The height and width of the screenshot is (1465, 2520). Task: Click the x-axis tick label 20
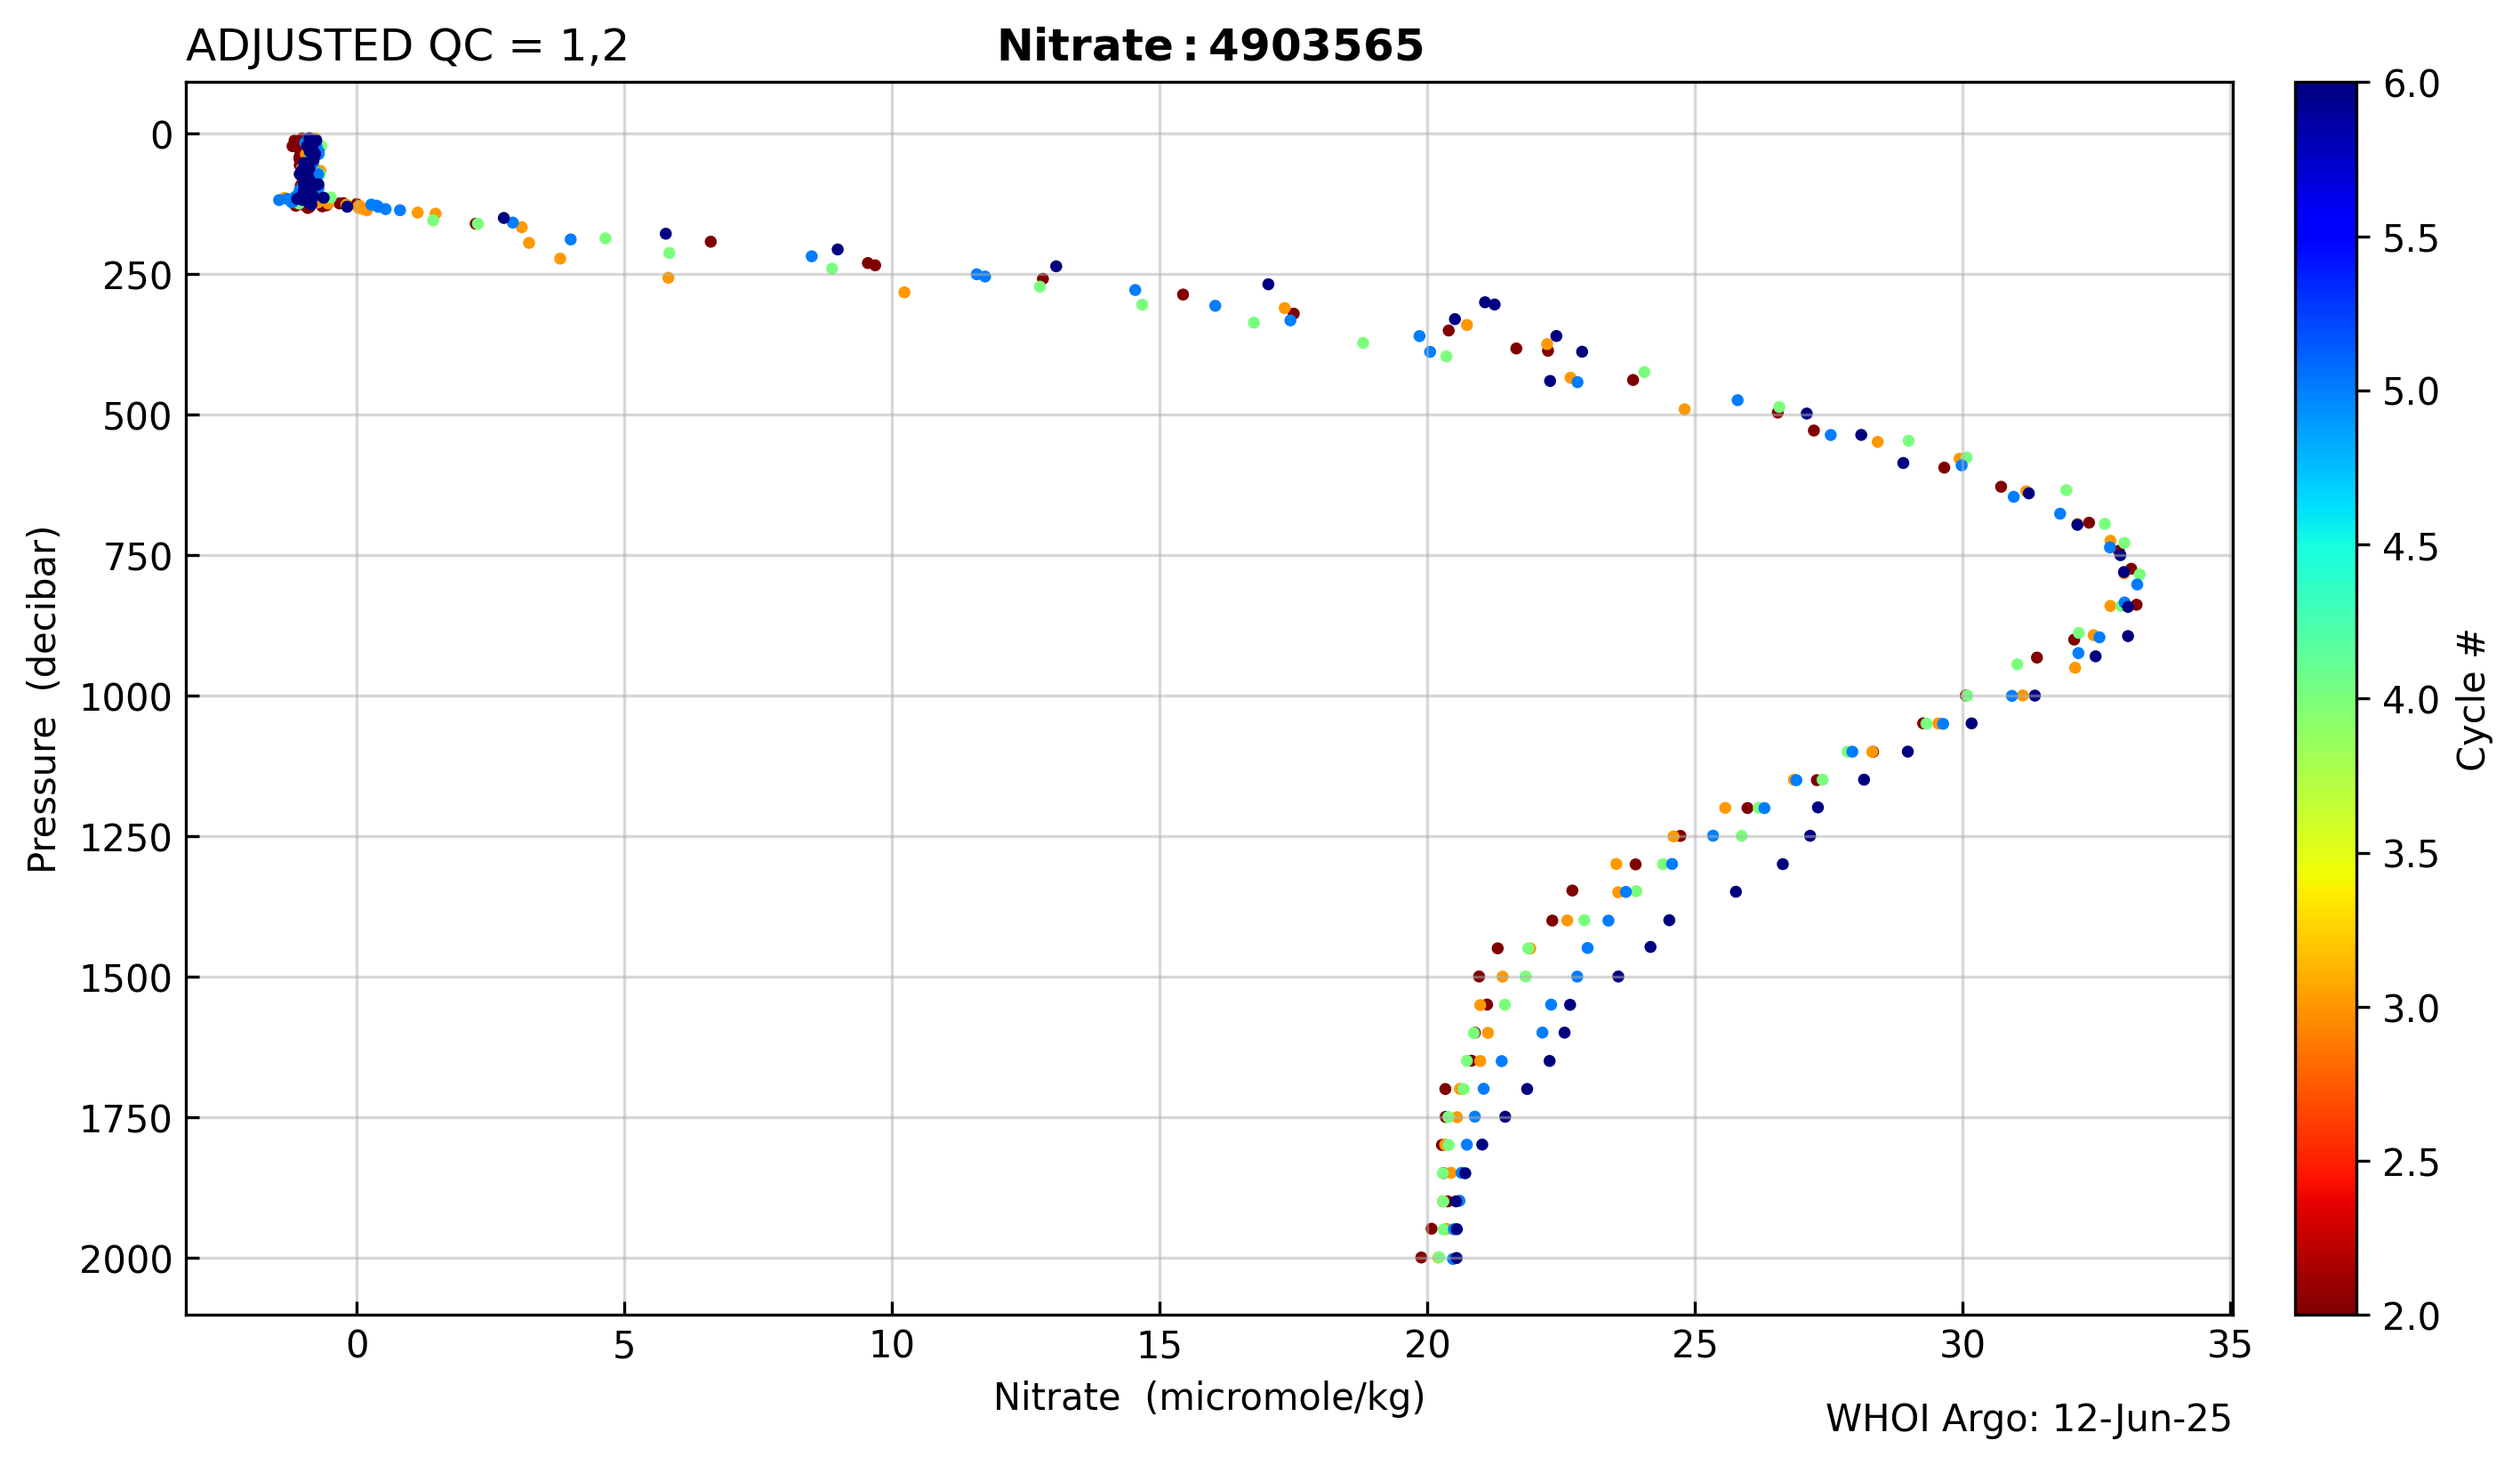(1427, 1346)
